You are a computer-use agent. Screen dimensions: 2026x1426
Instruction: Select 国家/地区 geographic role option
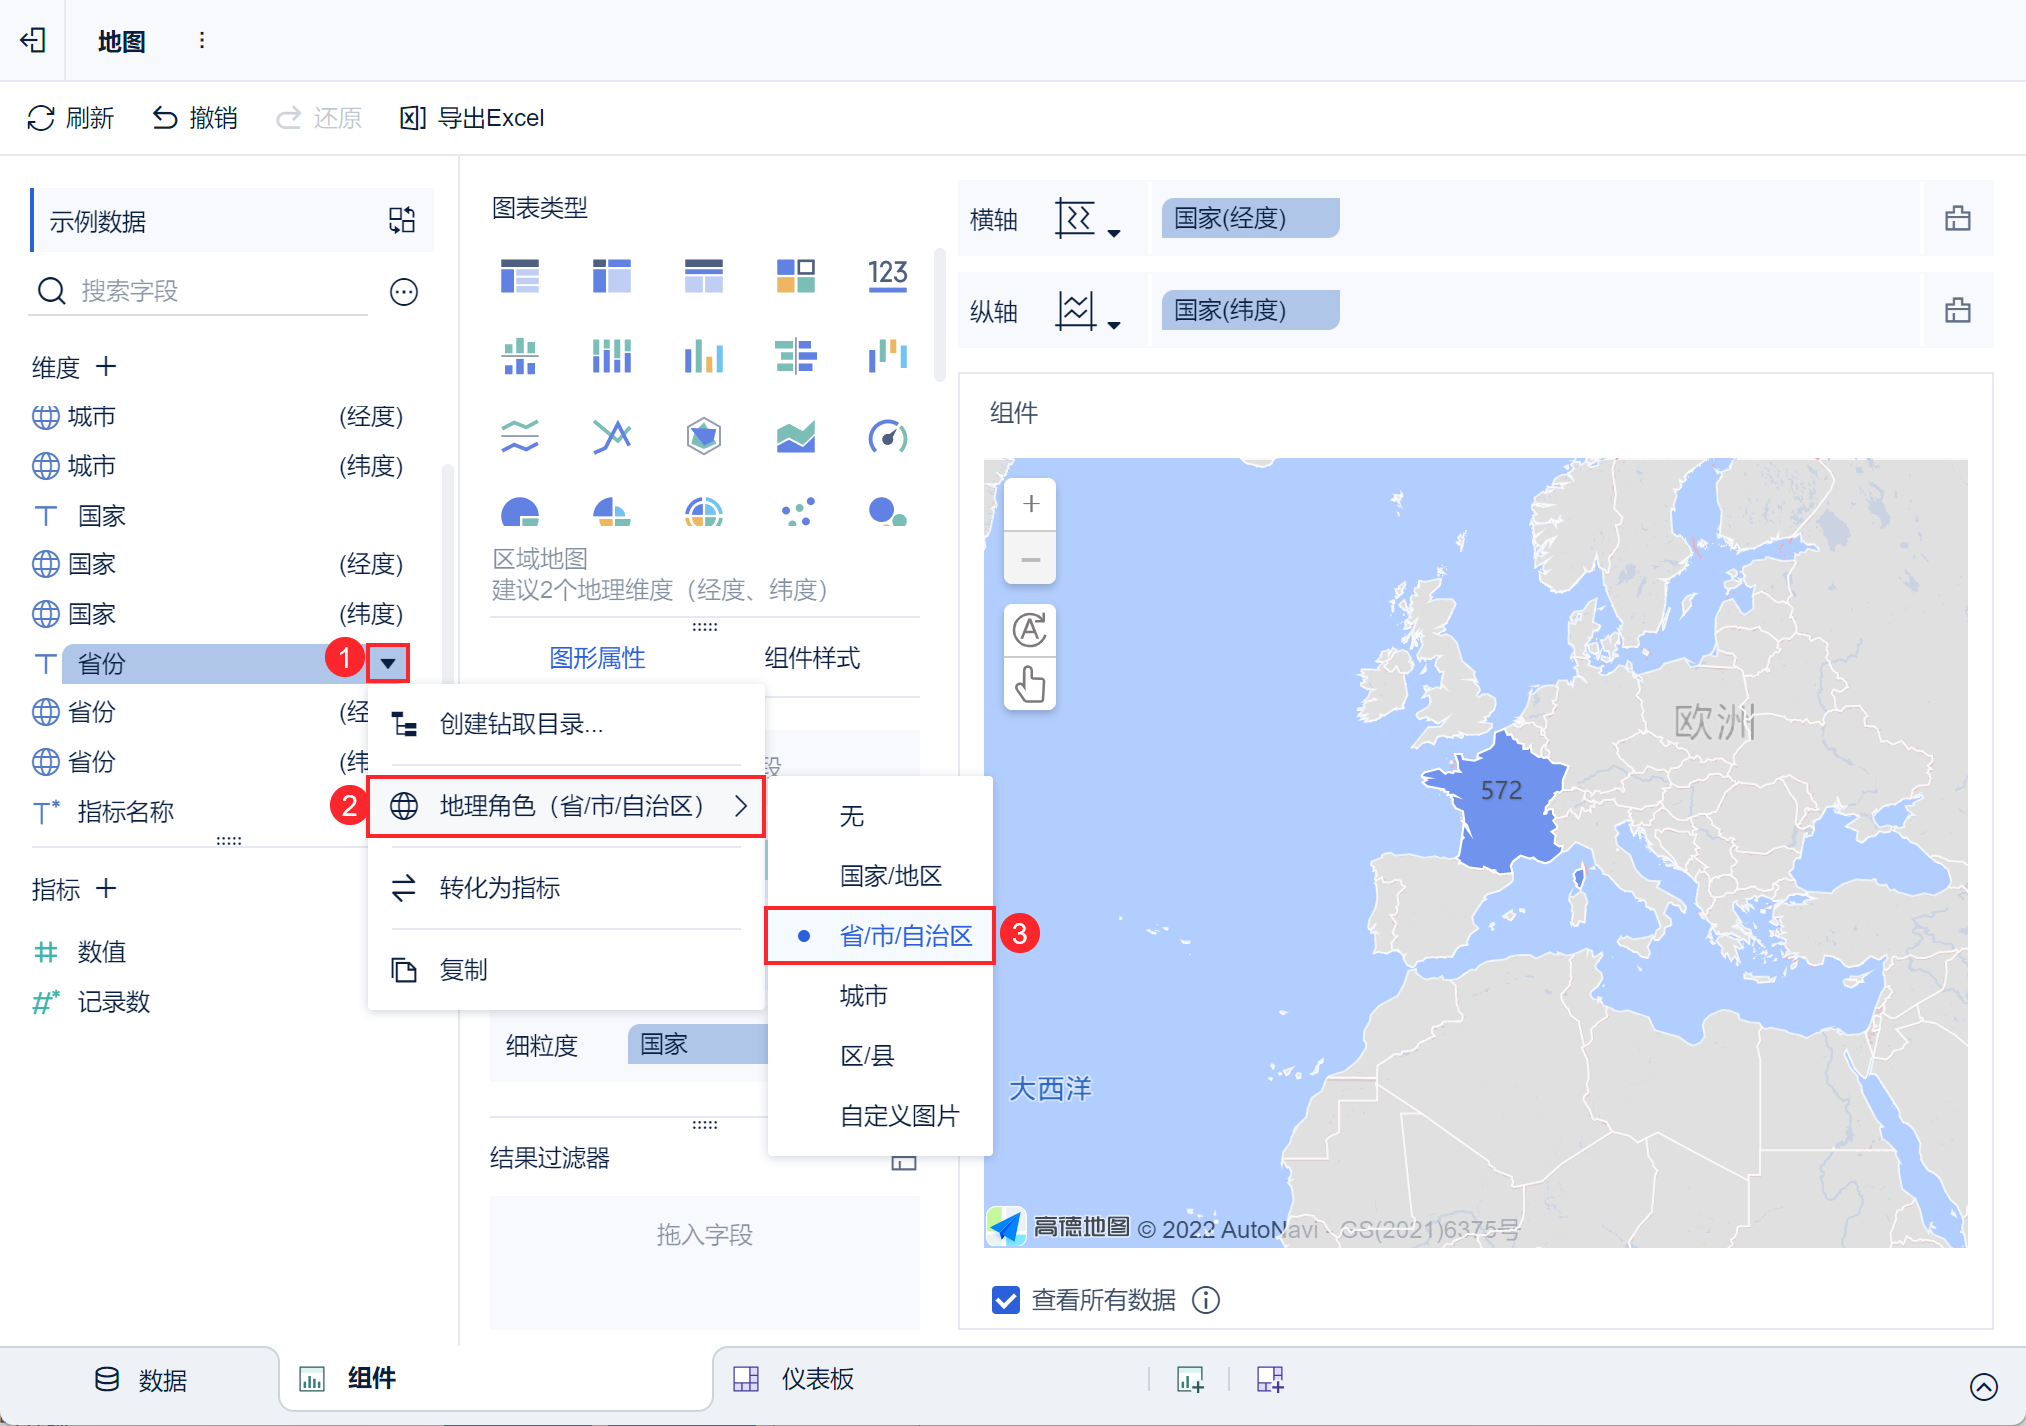pos(890,876)
